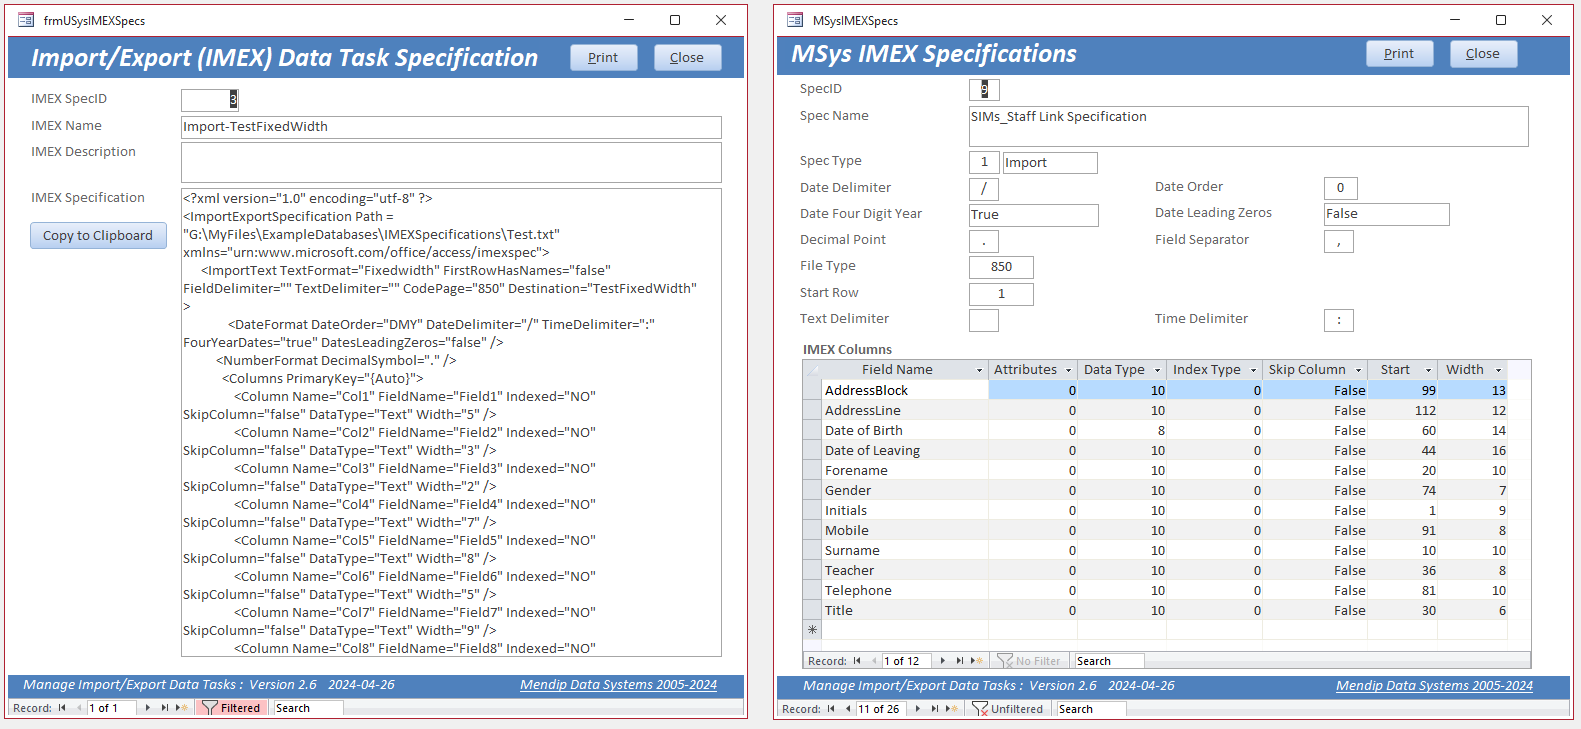Go to previous record in MSysIMEXSpecs form

848,709
